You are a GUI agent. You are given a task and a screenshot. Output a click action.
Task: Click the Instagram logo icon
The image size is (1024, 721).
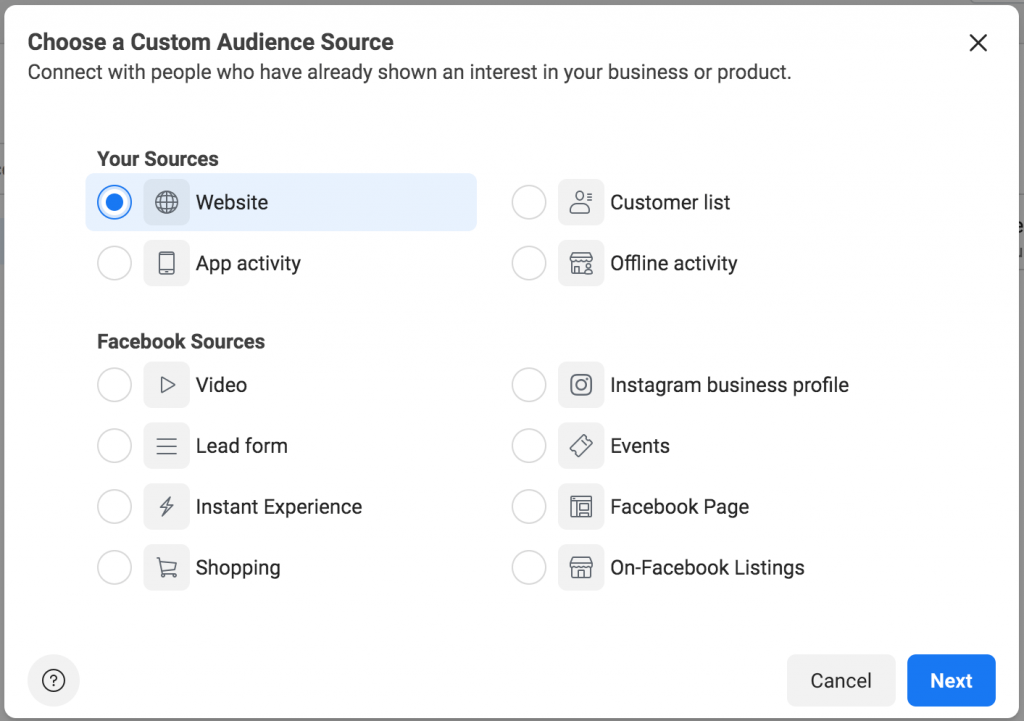pyautogui.click(x=581, y=385)
